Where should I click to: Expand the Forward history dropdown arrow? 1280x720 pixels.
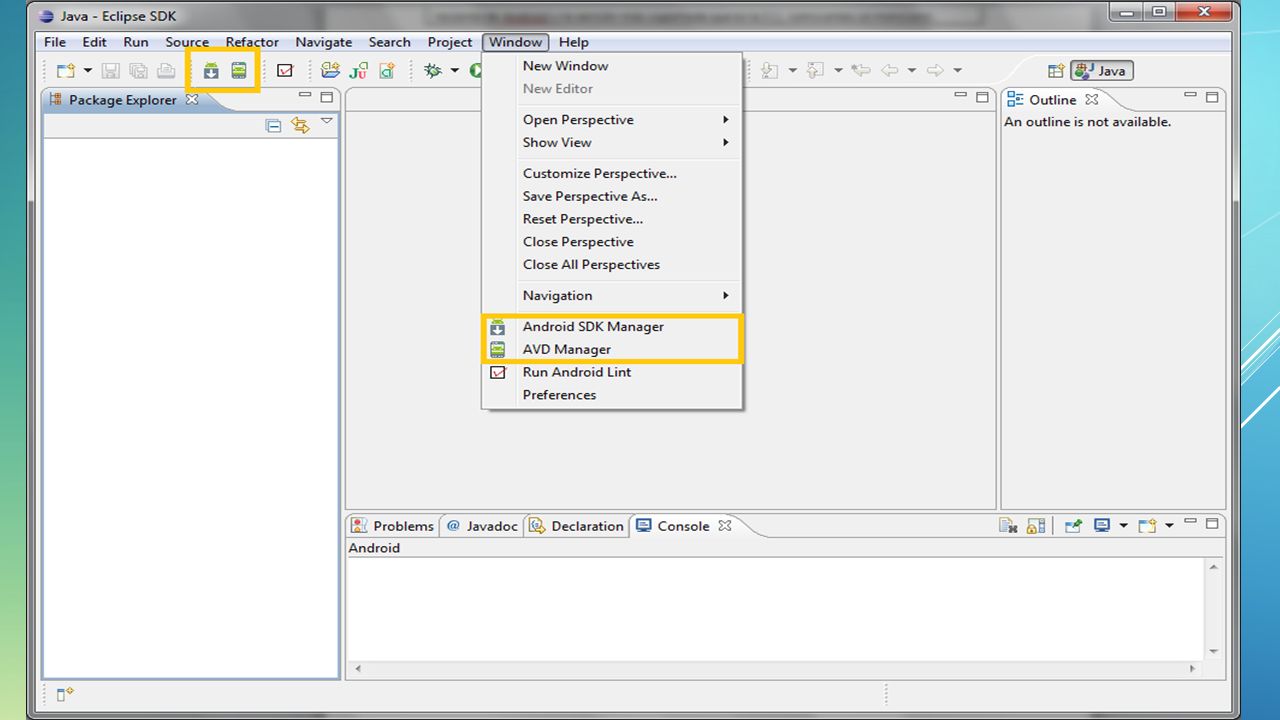(x=957, y=70)
